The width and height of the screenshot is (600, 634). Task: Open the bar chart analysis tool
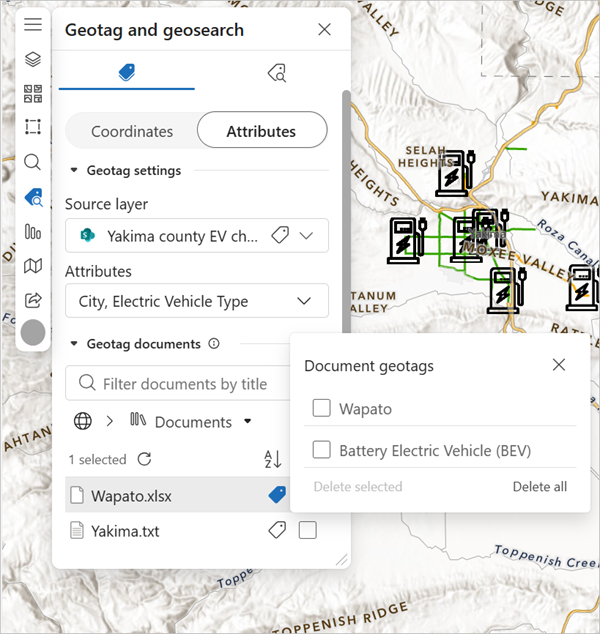[x=33, y=232]
